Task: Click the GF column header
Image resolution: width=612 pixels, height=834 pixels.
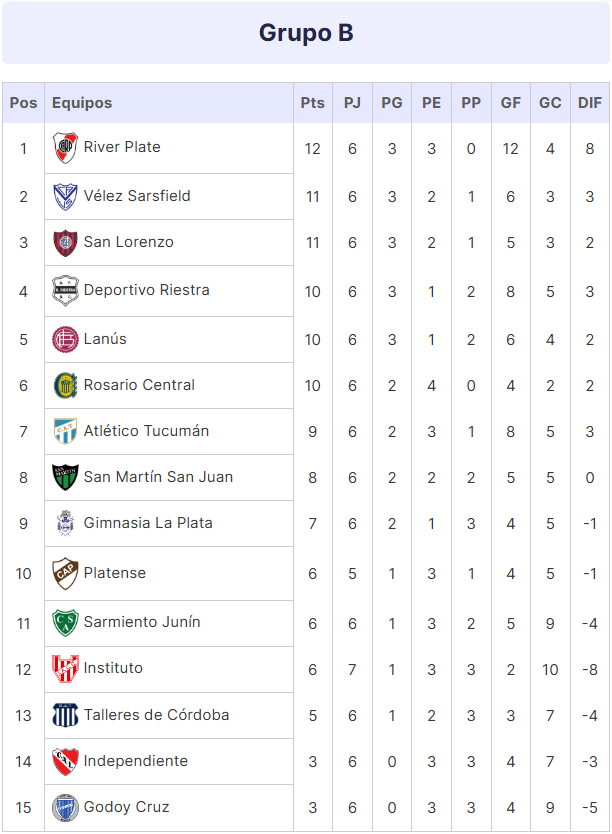Action: point(510,103)
